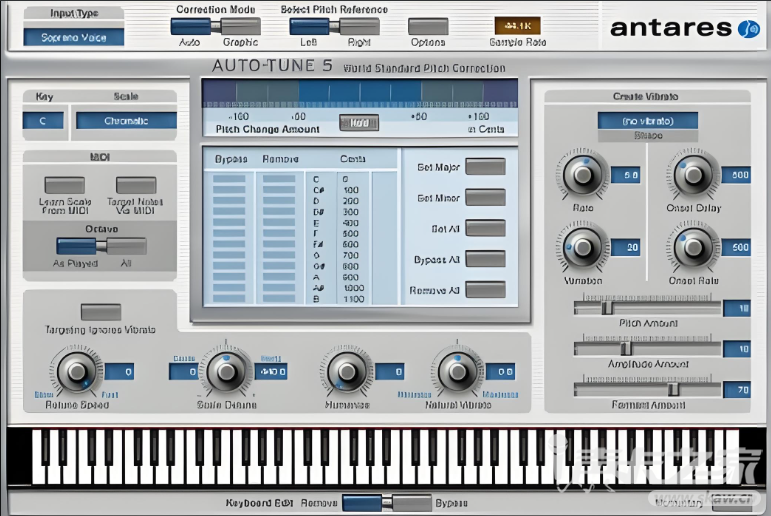Click the vibrato Variation knob

583,247
